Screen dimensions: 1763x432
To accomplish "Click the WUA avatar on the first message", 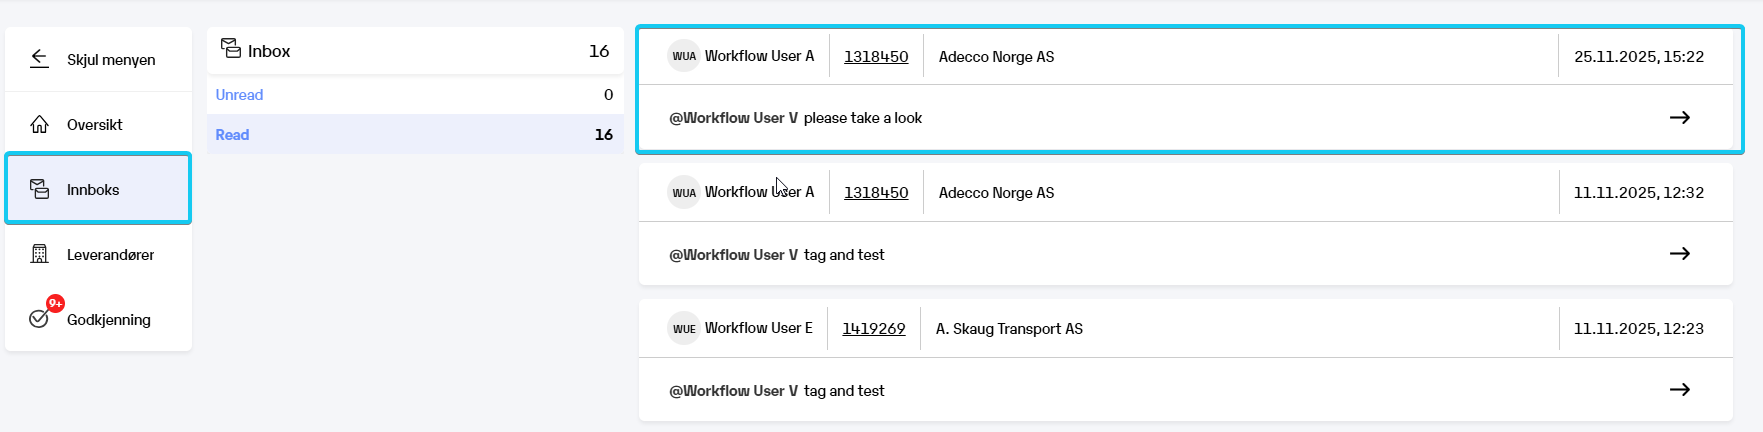I will [x=684, y=56].
